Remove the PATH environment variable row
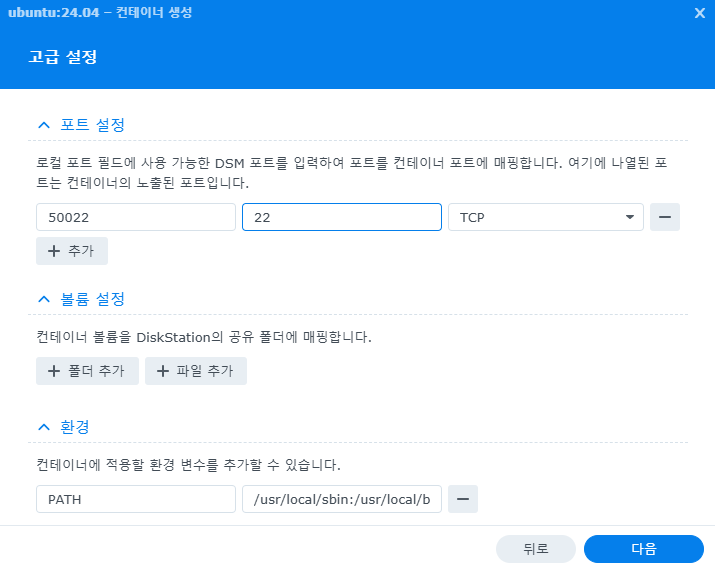 click(463, 499)
